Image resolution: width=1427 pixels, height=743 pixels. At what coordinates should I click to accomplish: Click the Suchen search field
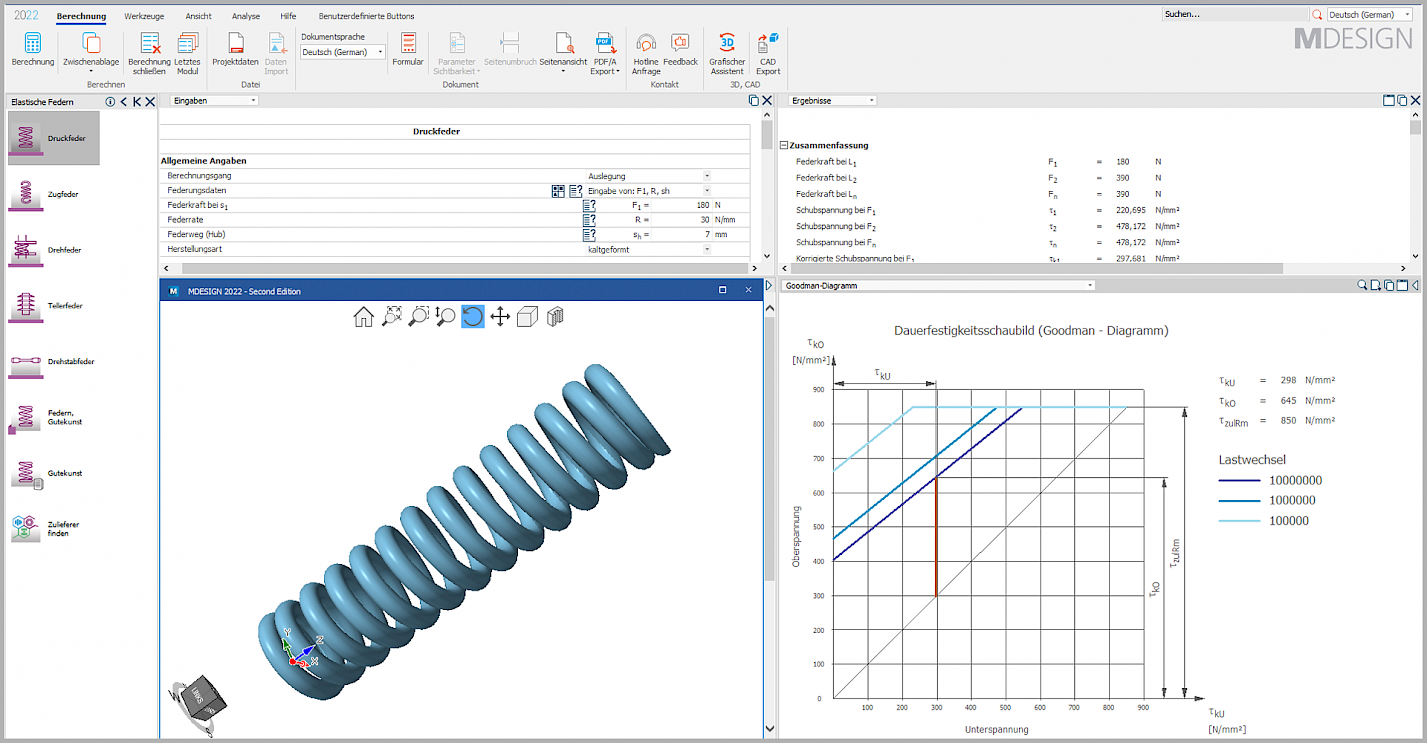pyautogui.click(x=1235, y=15)
